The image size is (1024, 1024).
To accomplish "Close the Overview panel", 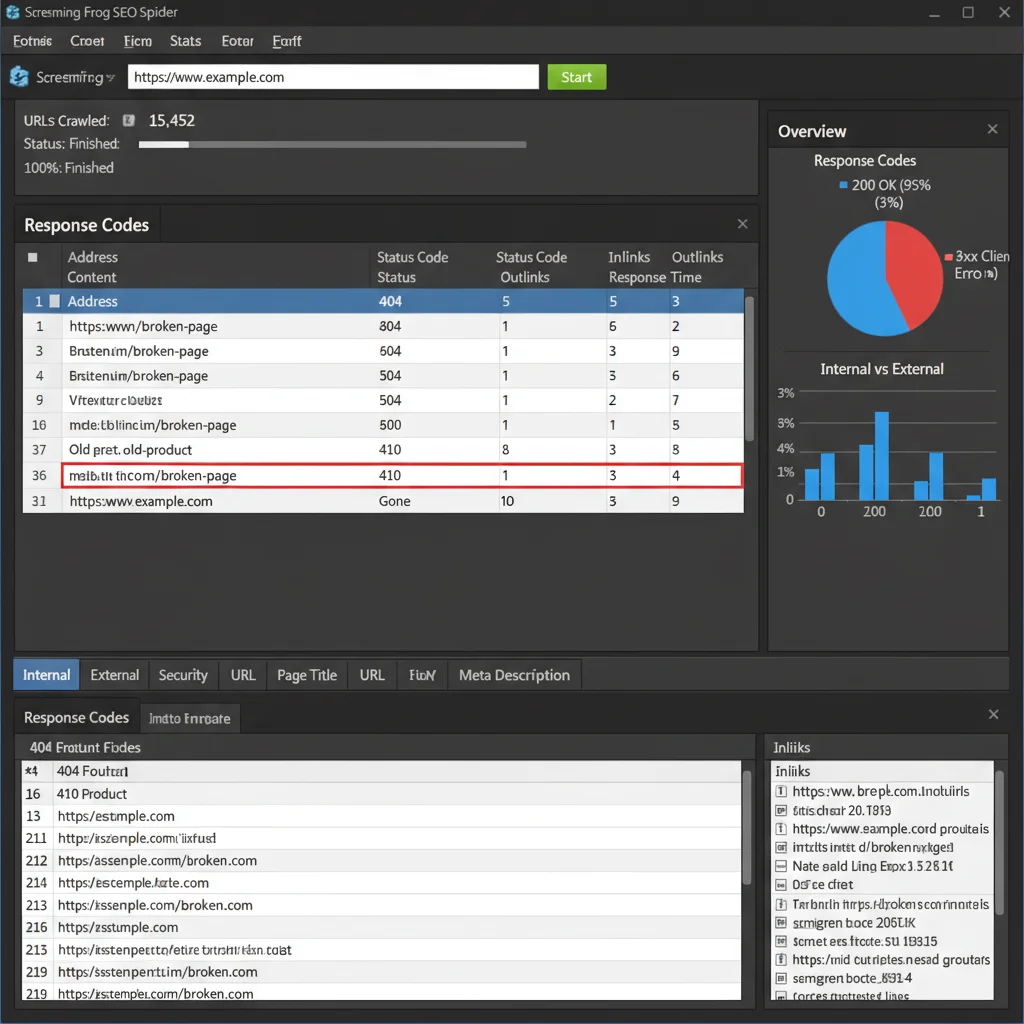I will 993,129.
